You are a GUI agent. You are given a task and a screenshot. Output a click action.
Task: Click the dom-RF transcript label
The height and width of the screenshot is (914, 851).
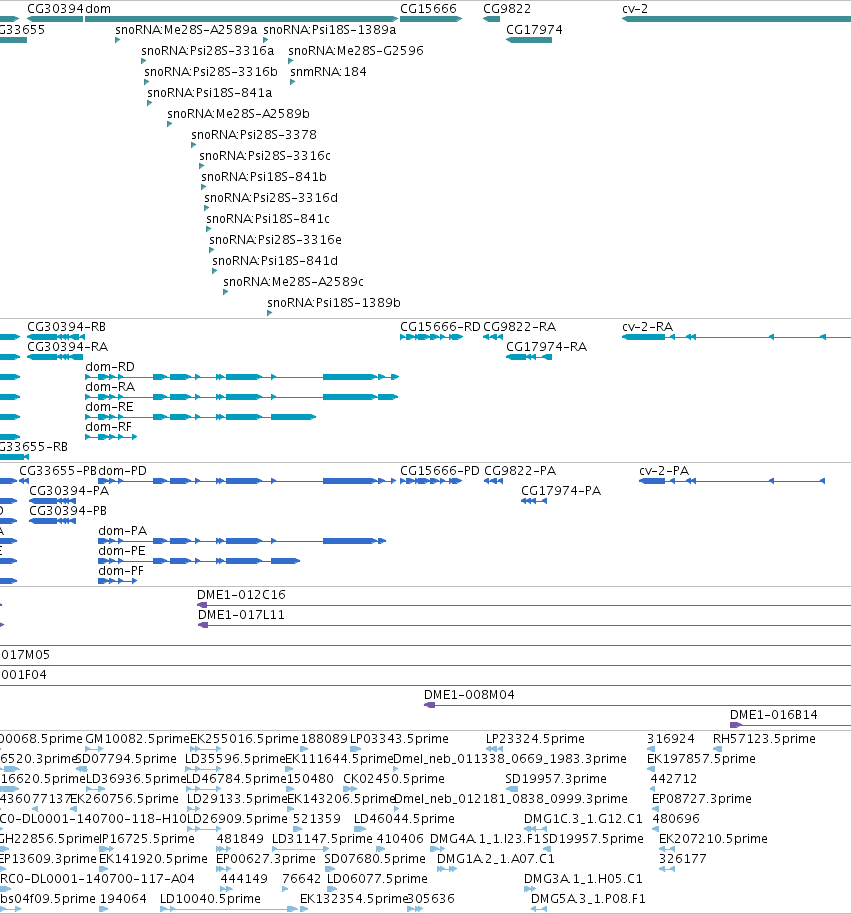point(108,427)
